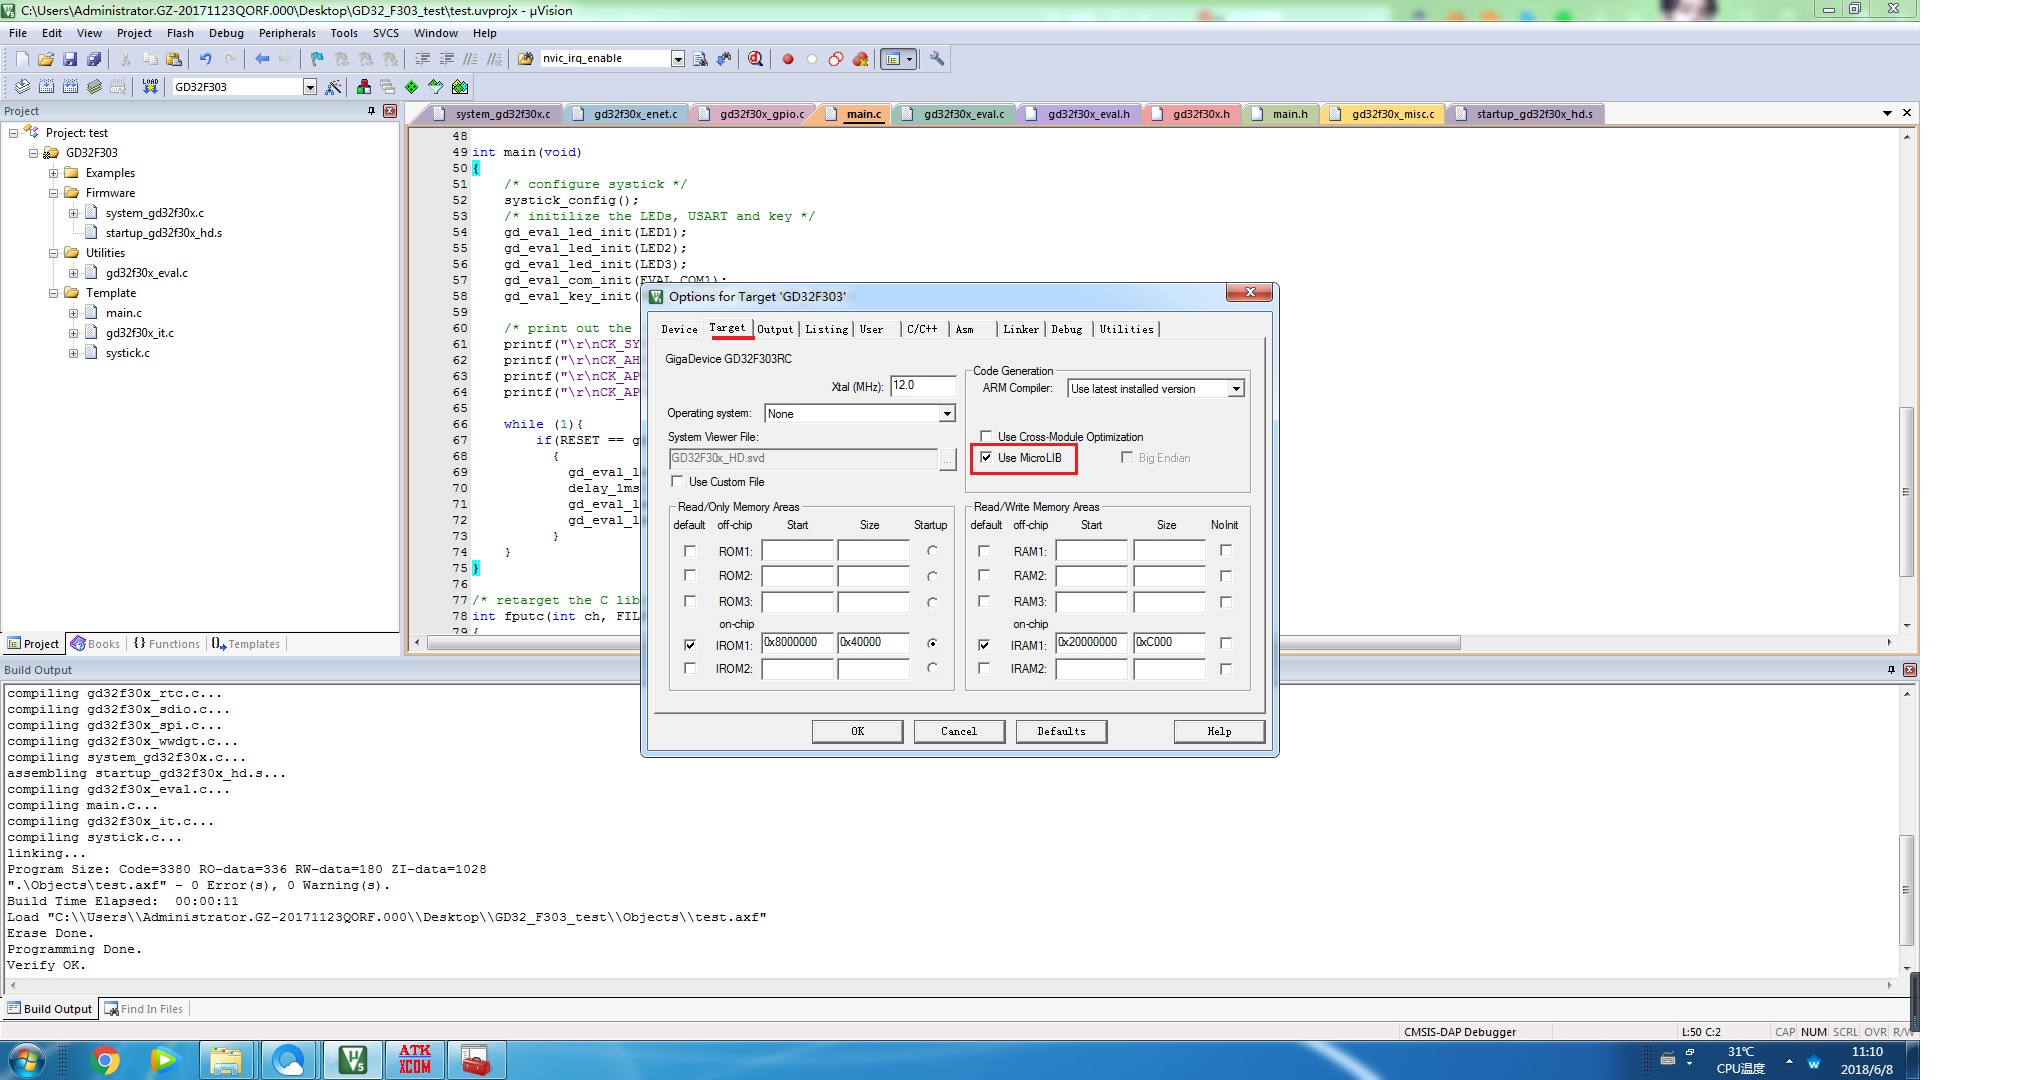
Task: Open the Peripherals menu
Action: coord(287,33)
